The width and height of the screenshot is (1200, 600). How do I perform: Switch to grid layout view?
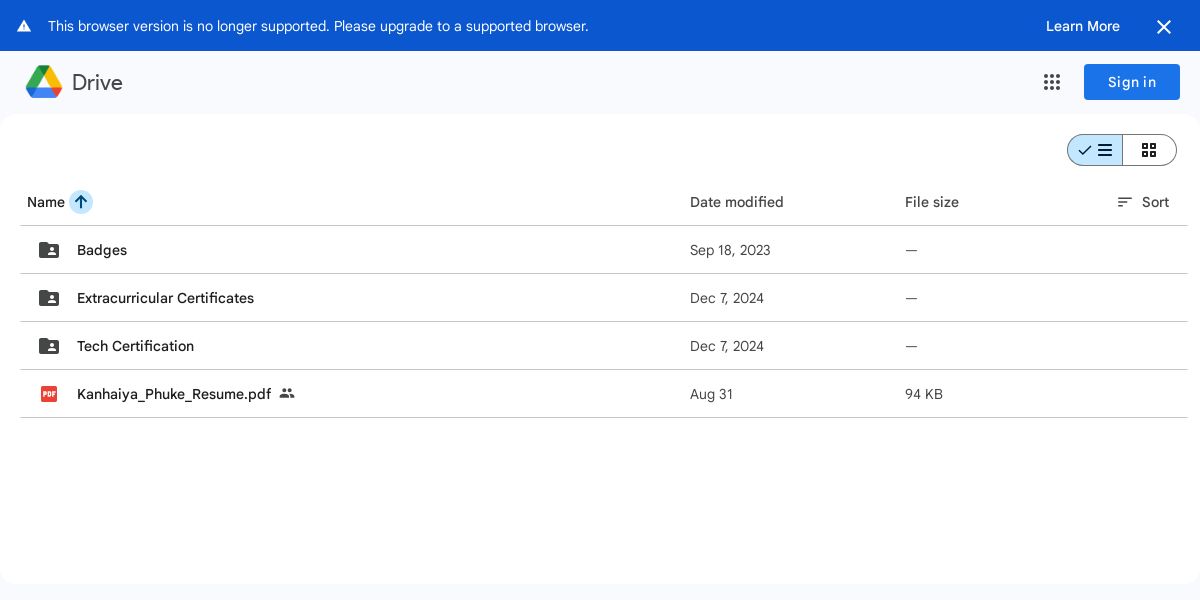[1149, 150]
